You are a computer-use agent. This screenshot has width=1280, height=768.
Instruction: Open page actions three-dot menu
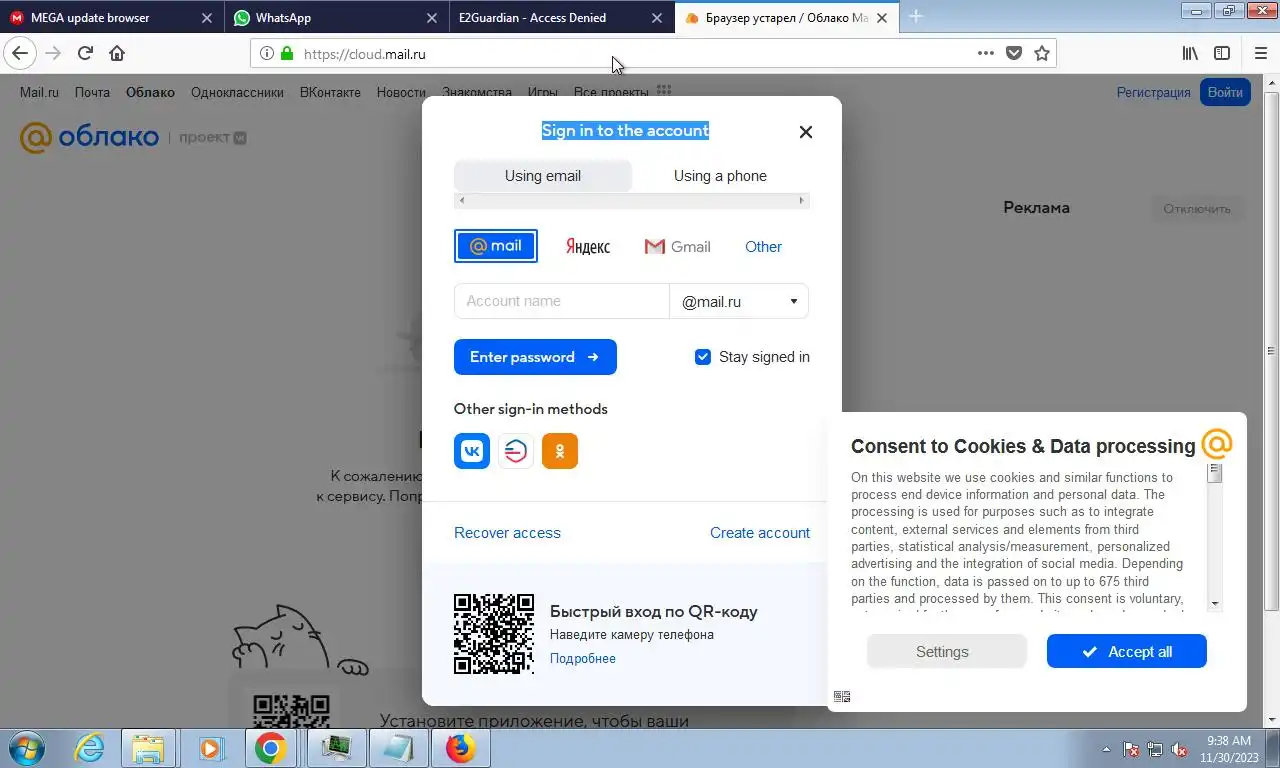click(x=986, y=53)
